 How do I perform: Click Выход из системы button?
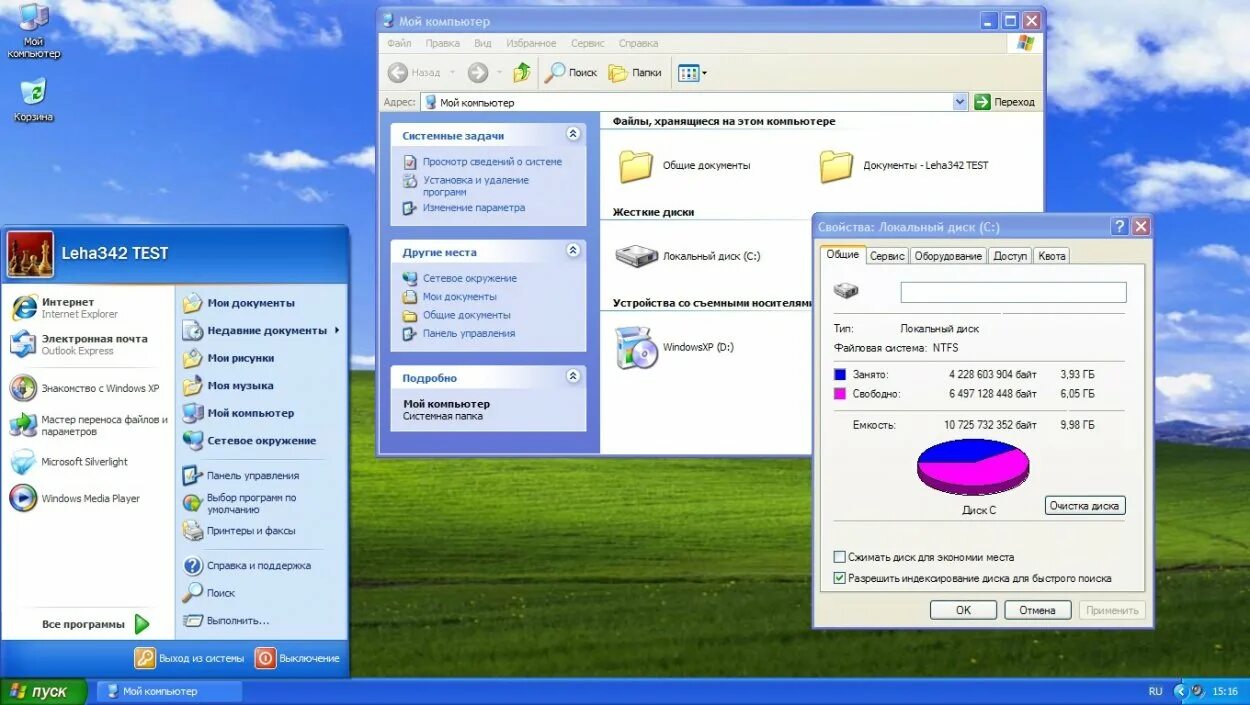pyautogui.click(x=190, y=658)
